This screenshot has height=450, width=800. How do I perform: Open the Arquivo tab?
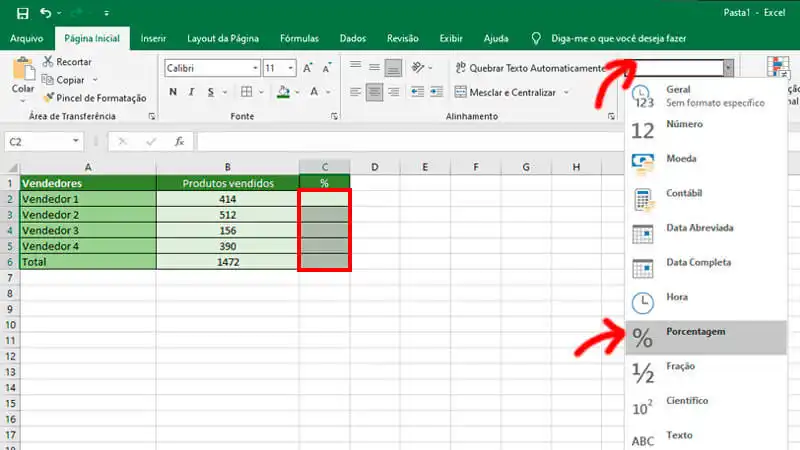(x=27, y=39)
